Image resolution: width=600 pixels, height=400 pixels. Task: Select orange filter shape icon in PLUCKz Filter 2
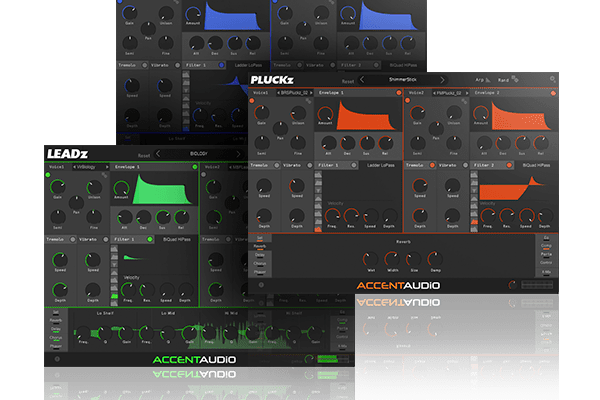tap(474, 221)
